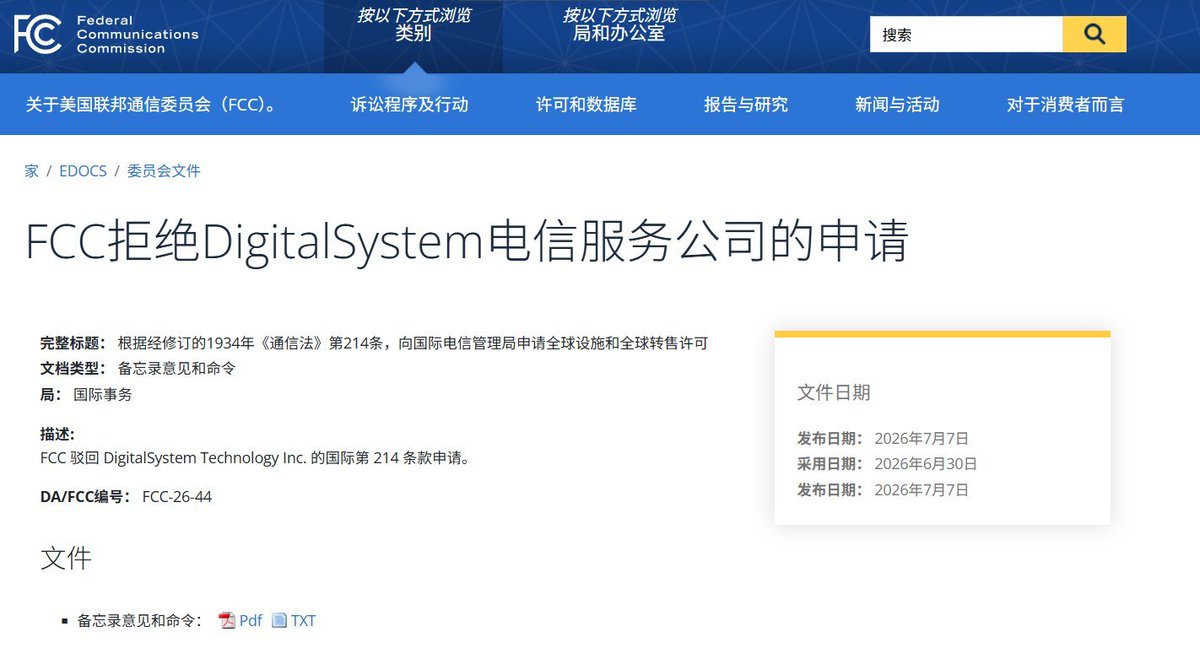
Task: Click the 国际事务 bureau value
Action: click(x=103, y=394)
